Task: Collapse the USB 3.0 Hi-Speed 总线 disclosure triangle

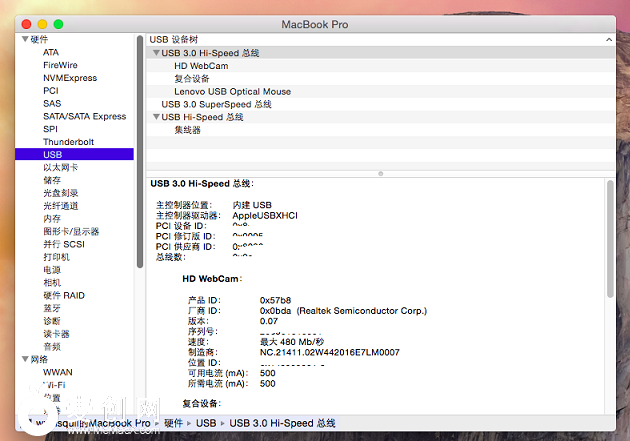Action: (x=155, y=53)
